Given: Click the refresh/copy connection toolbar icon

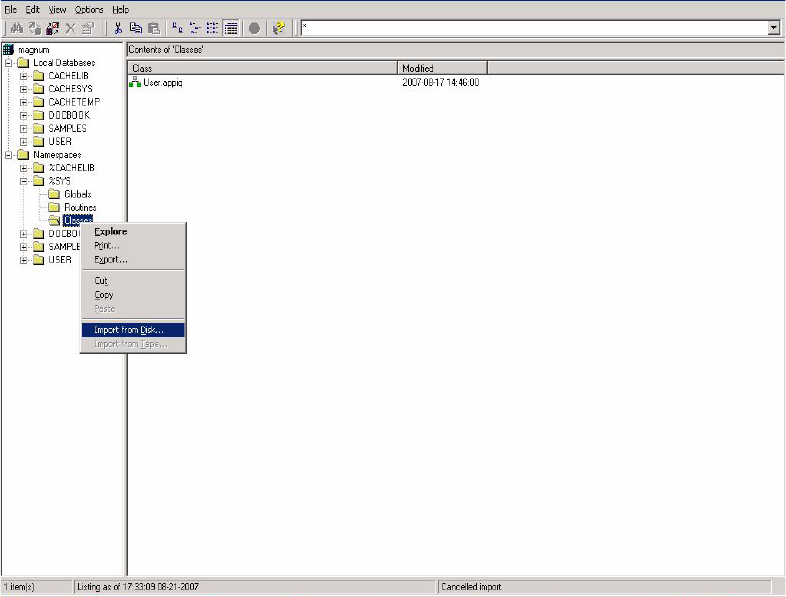Looking at the screenshot, I should 34,28.
